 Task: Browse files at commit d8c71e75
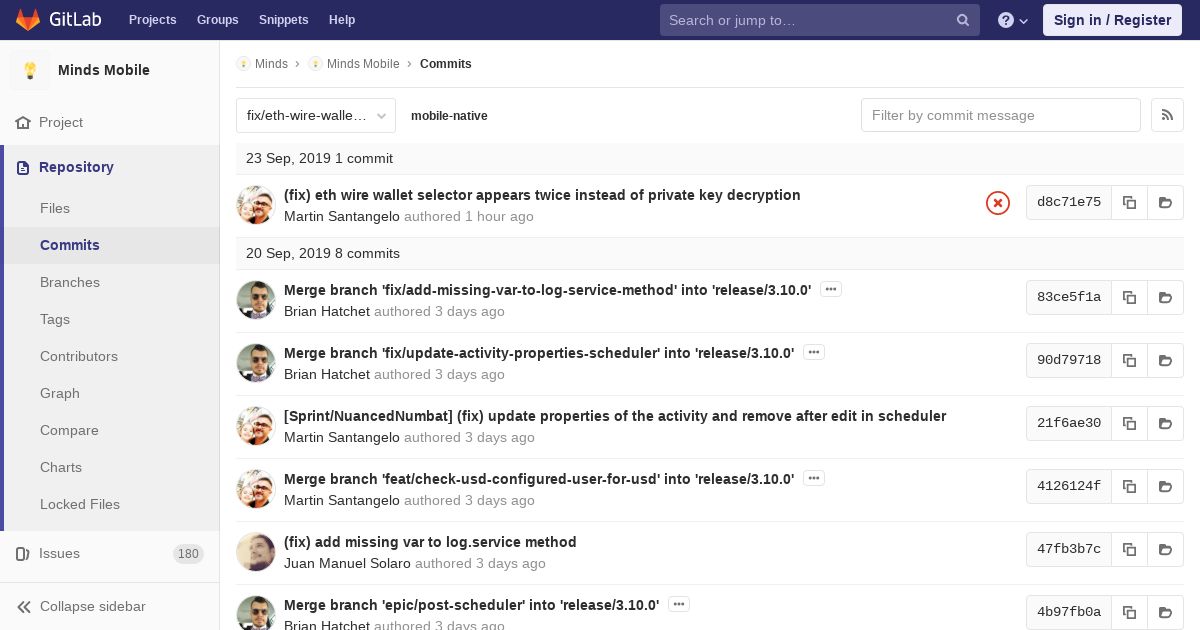point(1165,202)
